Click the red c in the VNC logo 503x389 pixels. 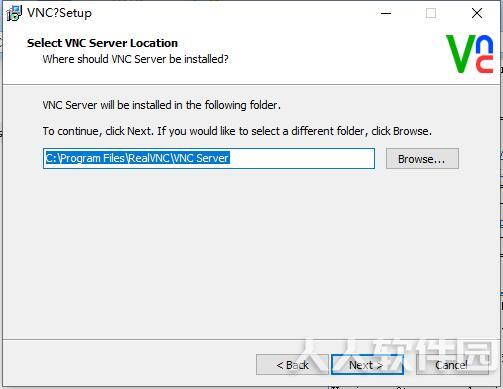pyautogui.click(x=484, y=64)
